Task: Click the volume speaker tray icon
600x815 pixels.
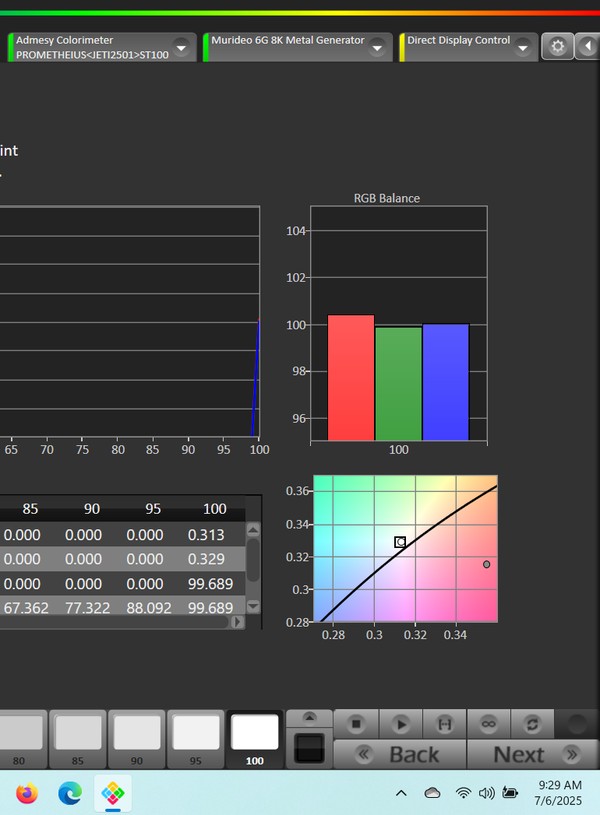Action: click(x=486, y=793)
